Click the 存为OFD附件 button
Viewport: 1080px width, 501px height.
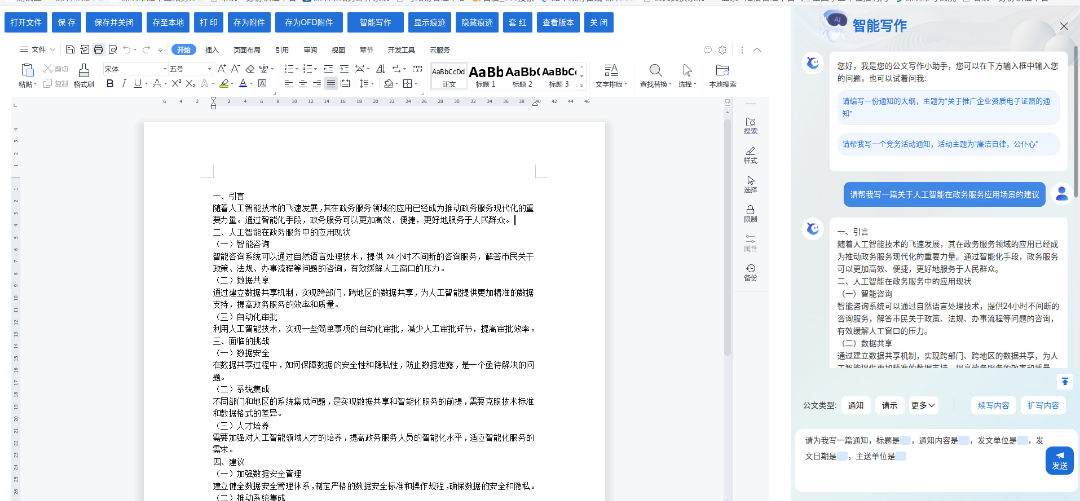click(309, 22)
